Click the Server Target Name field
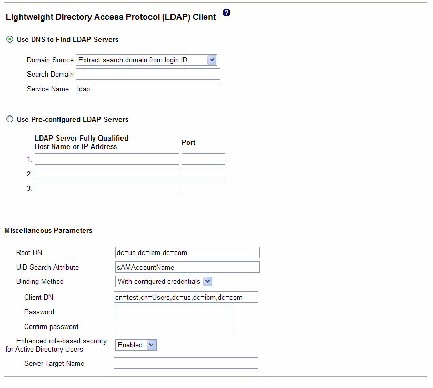The height and width of the screenshot is (388, 433). pyautogui.click(x=186, y=363)
